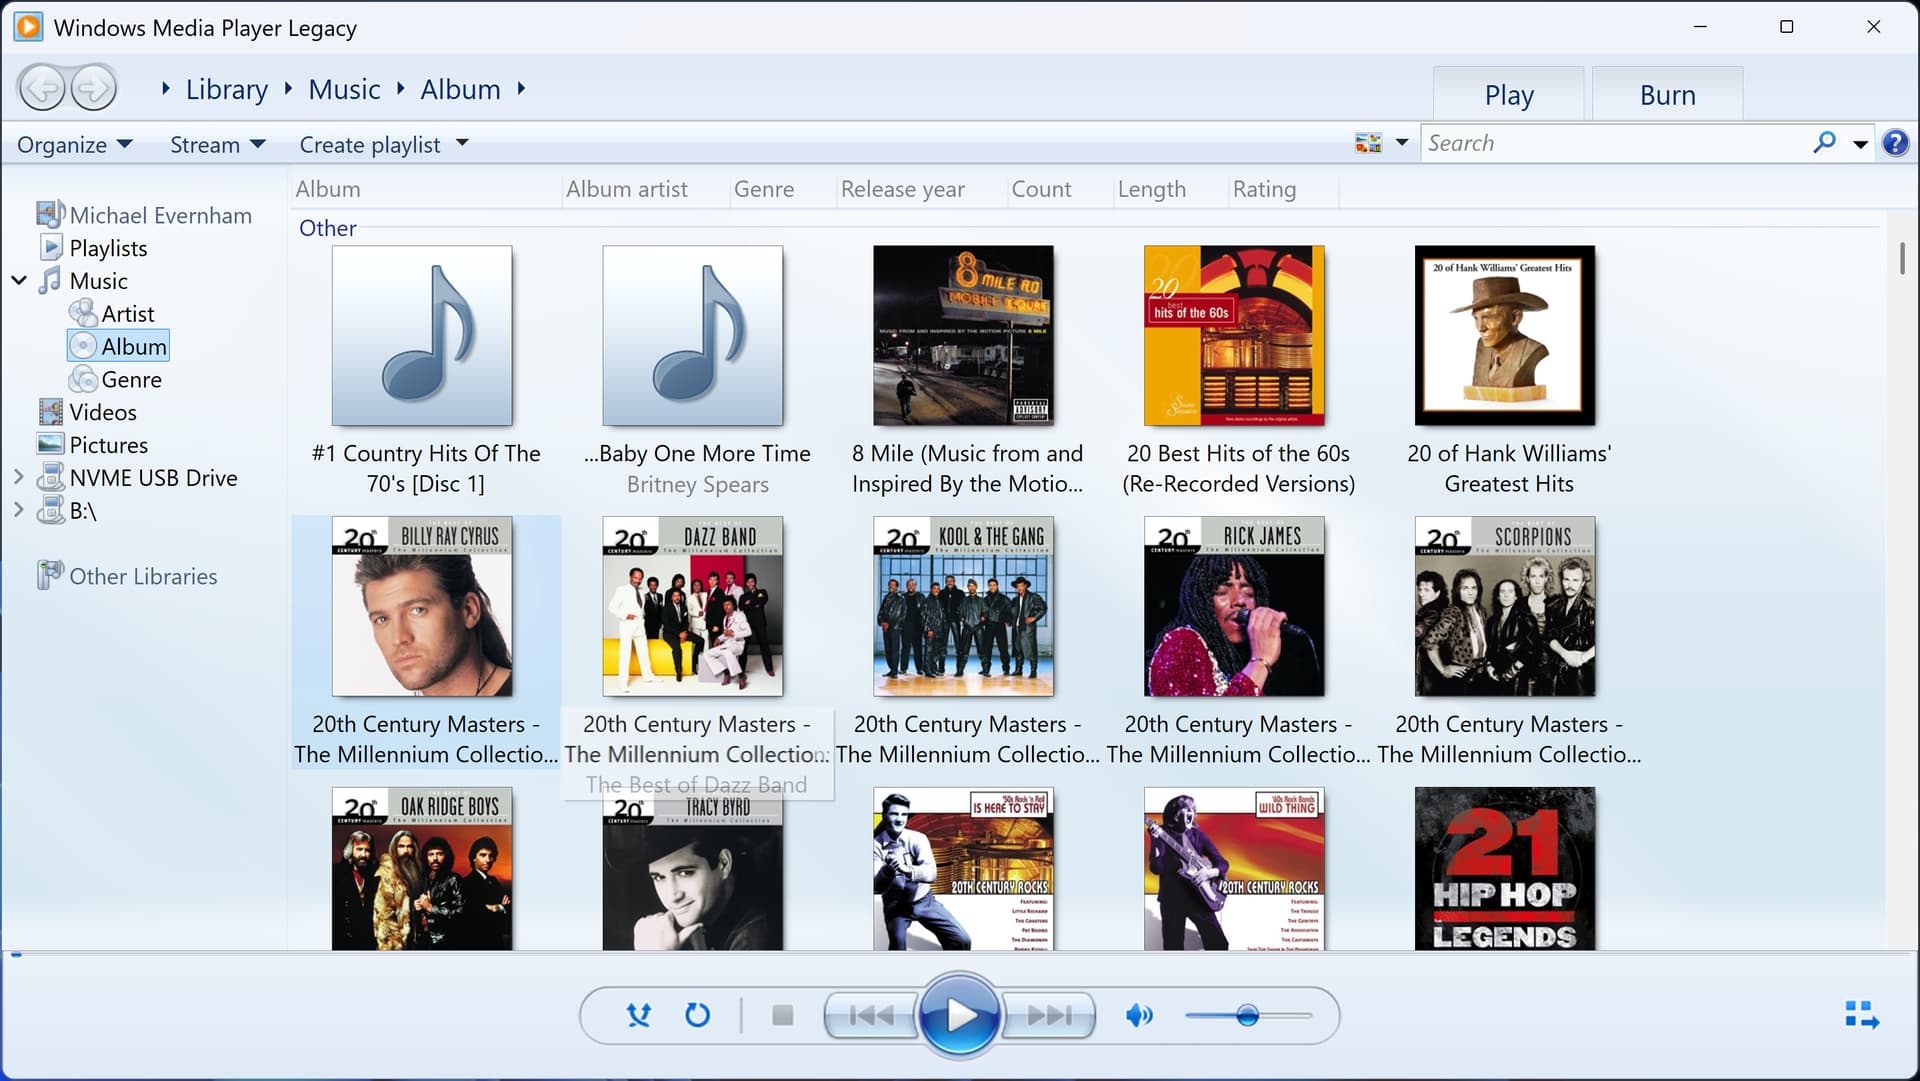This screenshot has height=1081, width=1920.
Task: Go to previous track
Action: pos(871,1016)
